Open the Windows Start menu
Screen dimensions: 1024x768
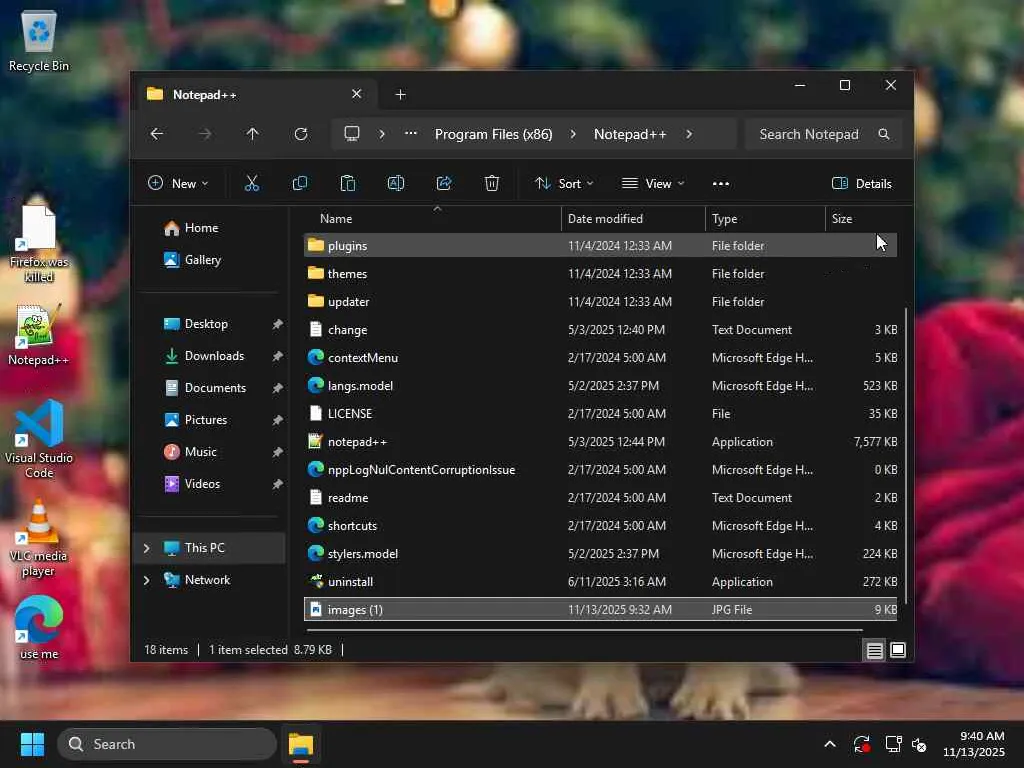click(32, 744)
